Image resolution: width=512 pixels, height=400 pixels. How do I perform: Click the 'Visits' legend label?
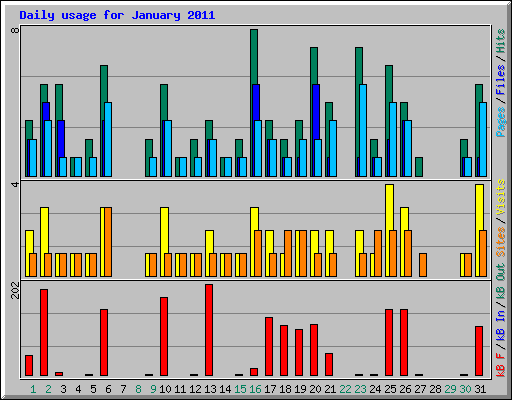pyautogui.click(x=500, y=197)
